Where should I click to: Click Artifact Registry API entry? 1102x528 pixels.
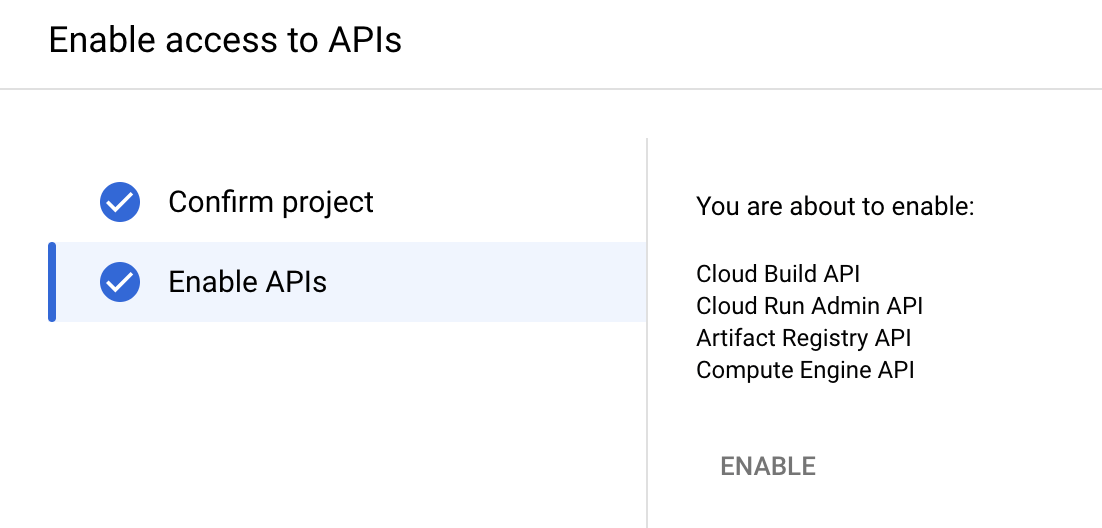click(x=803, y=337)
